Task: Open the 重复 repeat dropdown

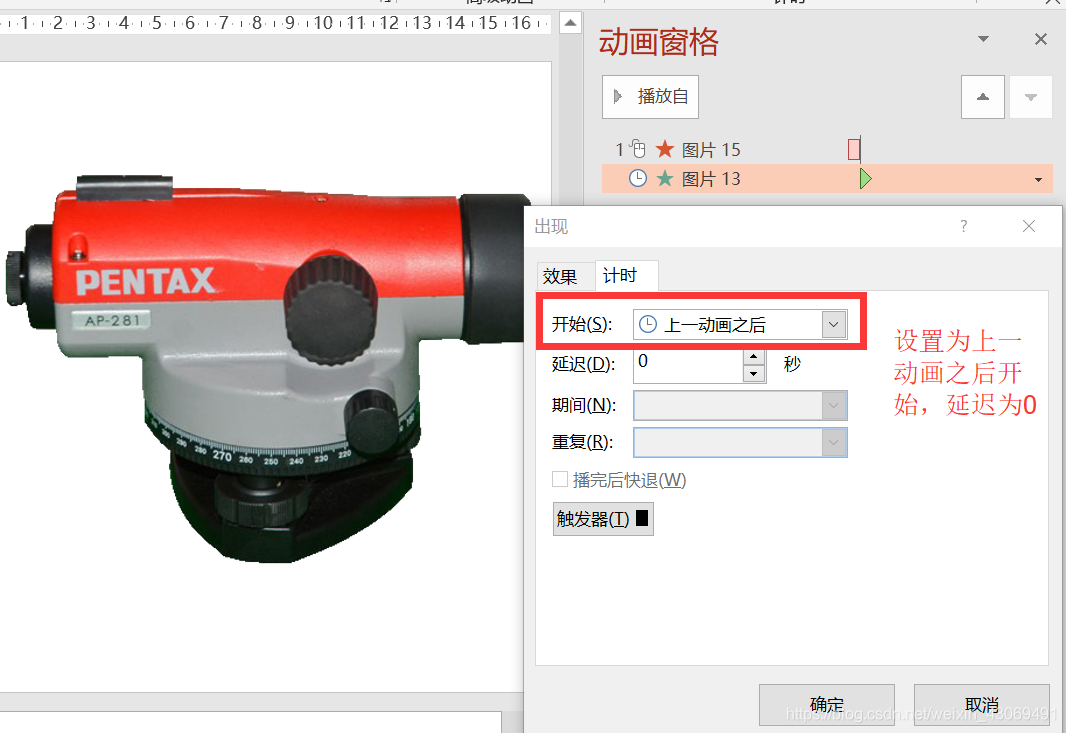Action: [740, 443]
